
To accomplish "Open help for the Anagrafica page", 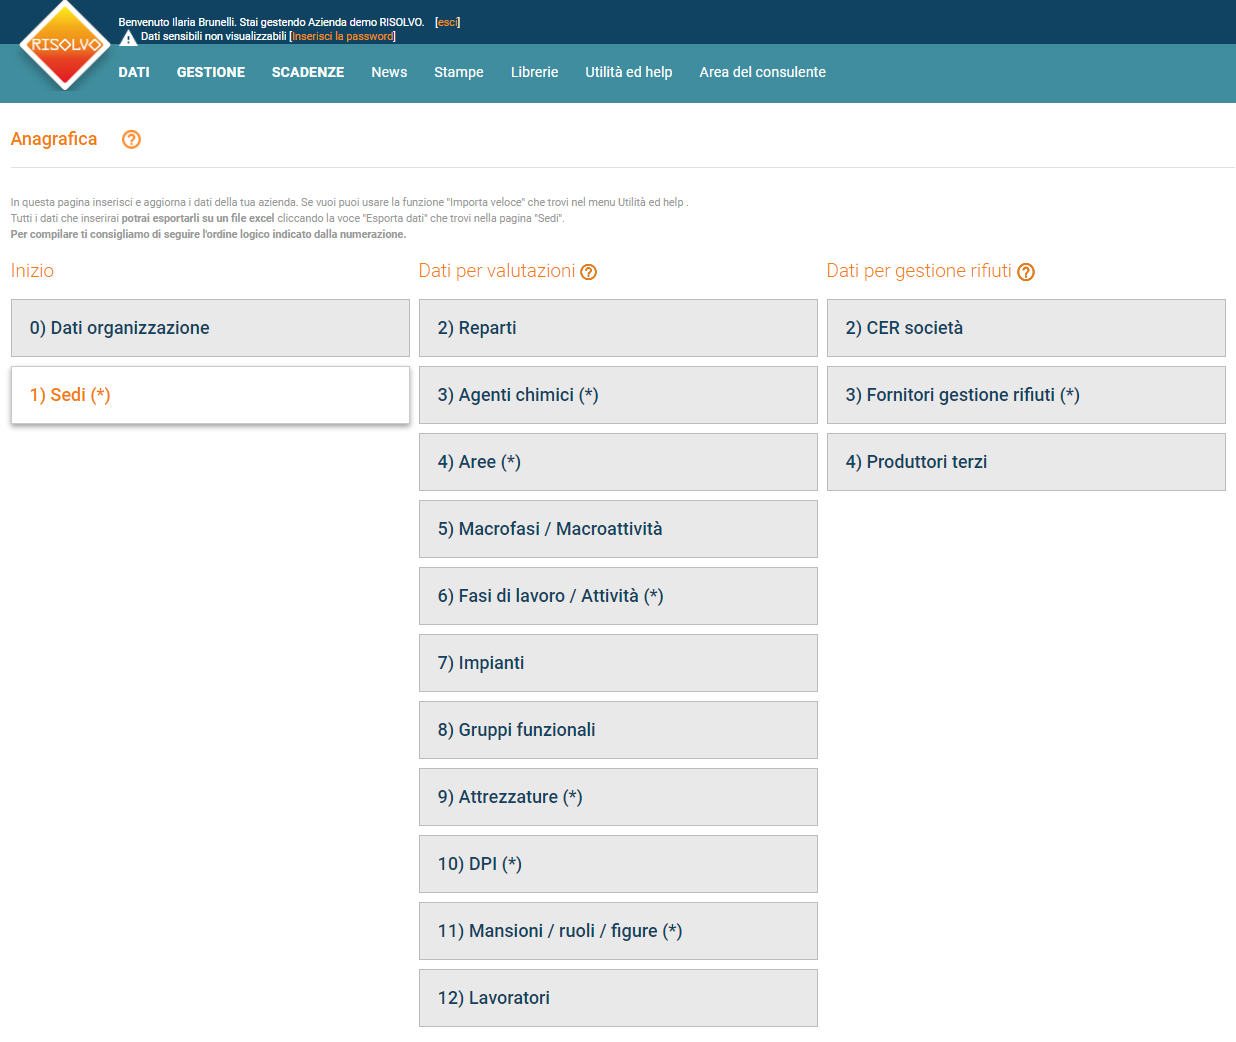I will 131,139.
